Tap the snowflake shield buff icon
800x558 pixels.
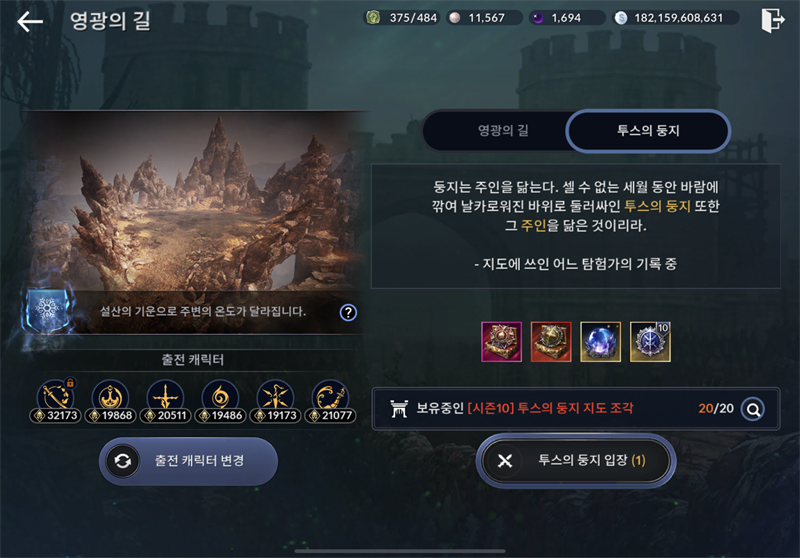point(47,310)
